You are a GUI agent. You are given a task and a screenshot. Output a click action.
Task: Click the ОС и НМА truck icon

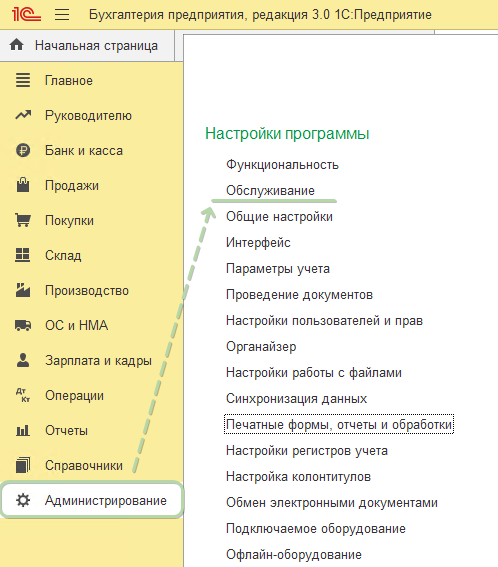(23, 325)
